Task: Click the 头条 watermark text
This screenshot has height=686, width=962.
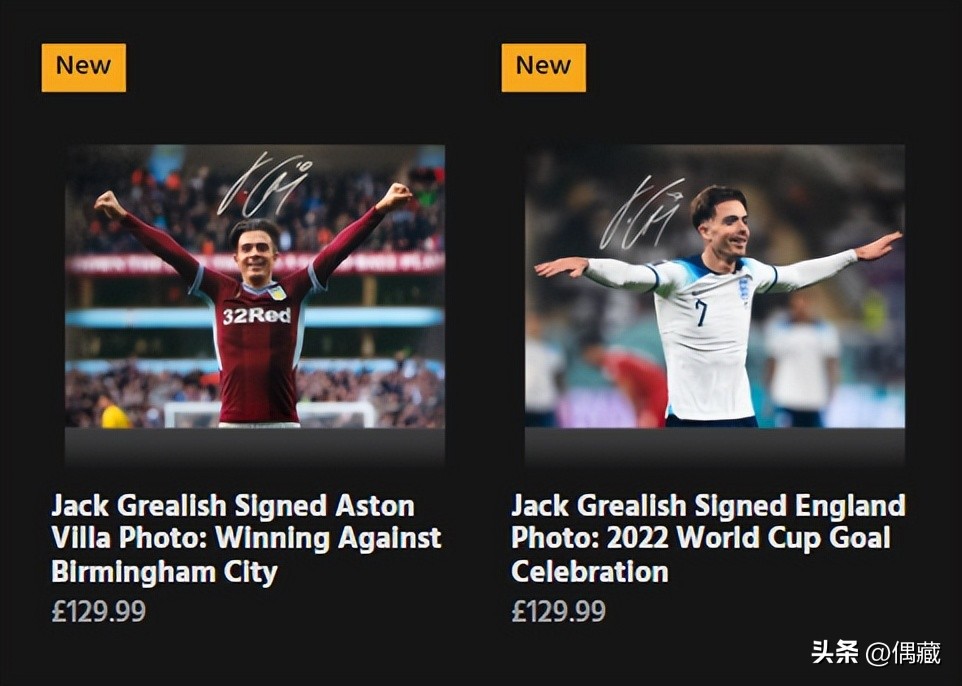Action: click(834, 654)
